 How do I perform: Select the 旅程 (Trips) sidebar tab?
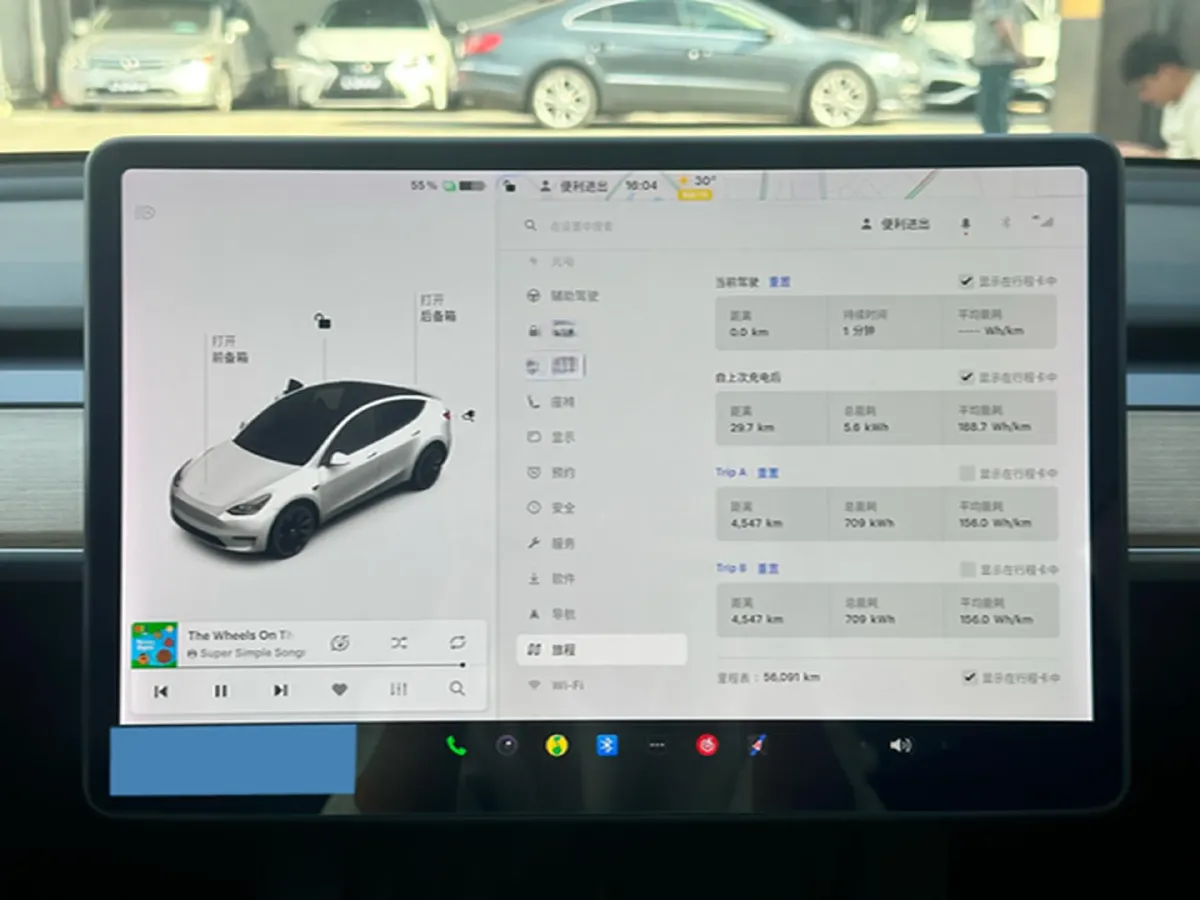560,649
